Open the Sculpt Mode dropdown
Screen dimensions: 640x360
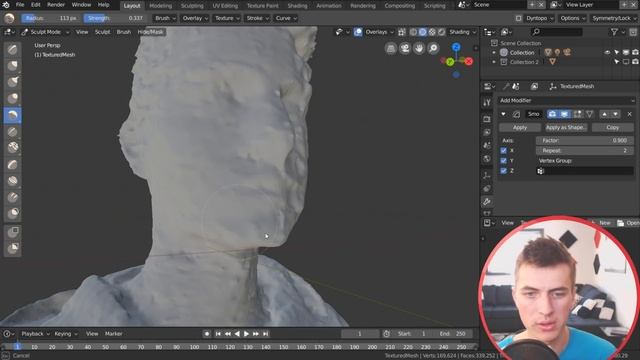(46, 32)
